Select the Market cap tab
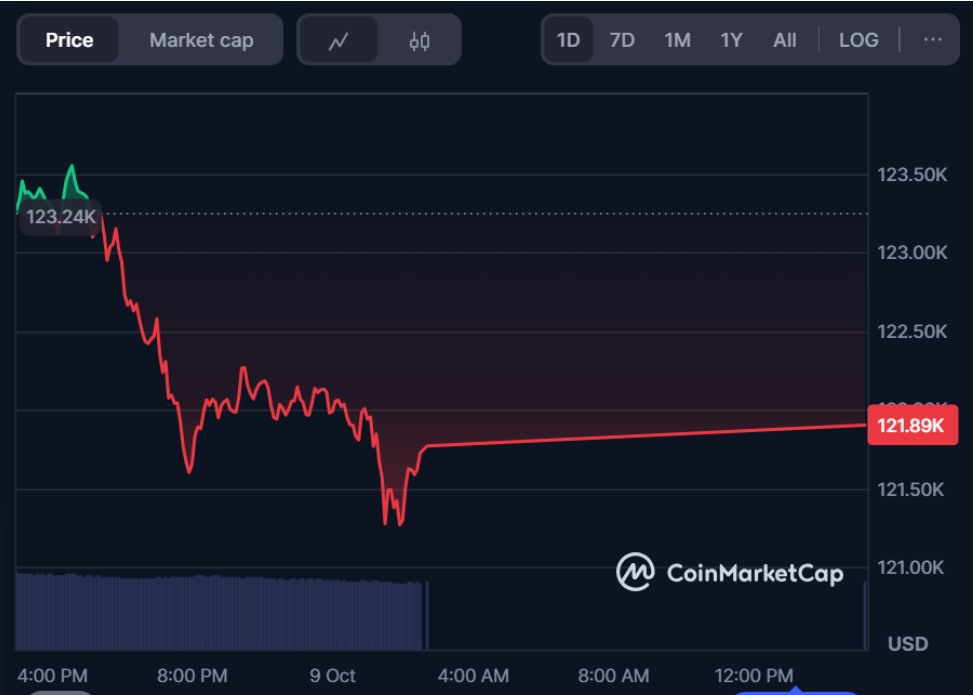The width and height of the screenshot is (973, 695). (201, 41)
